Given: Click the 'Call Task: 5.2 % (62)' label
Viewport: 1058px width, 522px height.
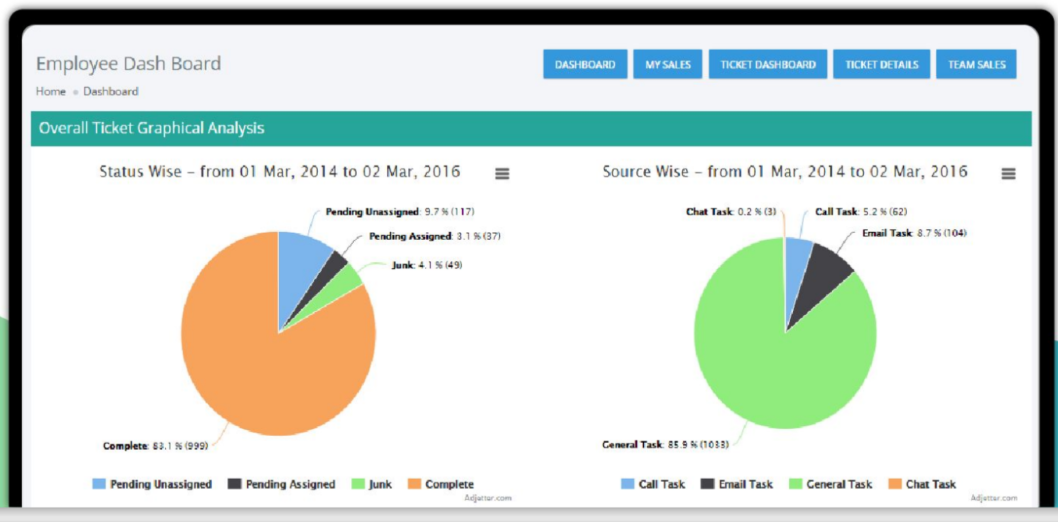Looking at the screenshot, I should (x=861, y=212).
